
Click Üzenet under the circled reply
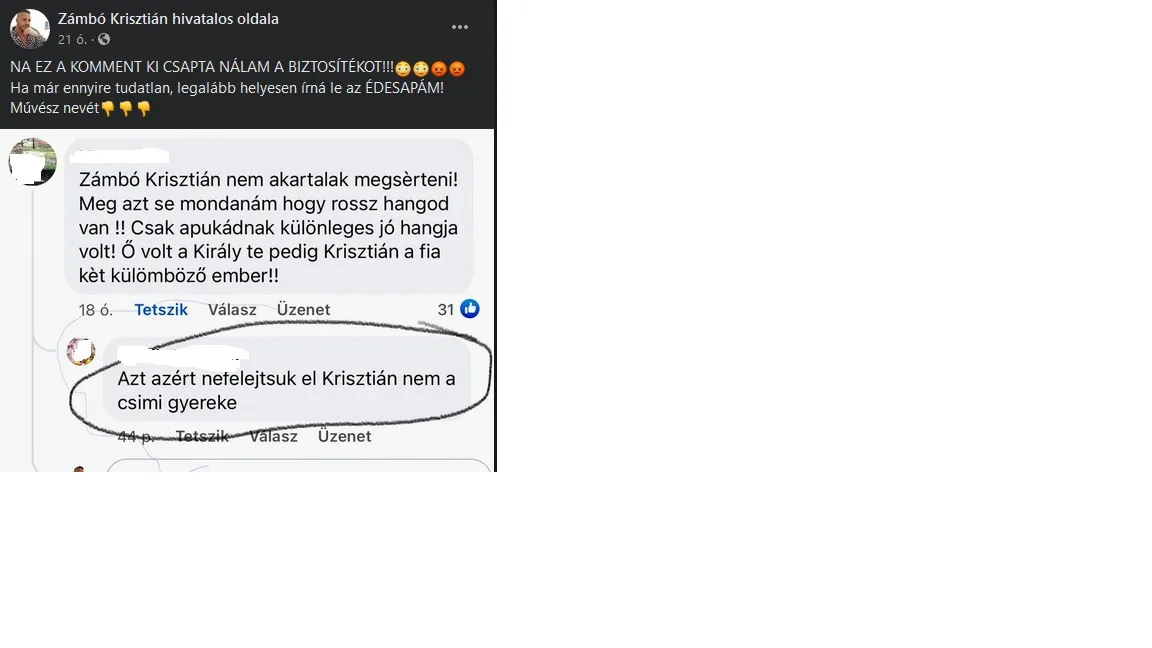tap(345, 436)
